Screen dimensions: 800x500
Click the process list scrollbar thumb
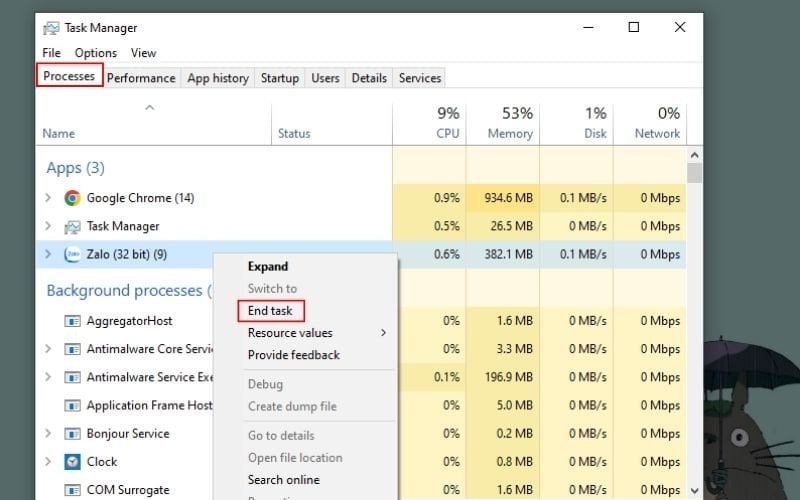(x=694, y=172)
